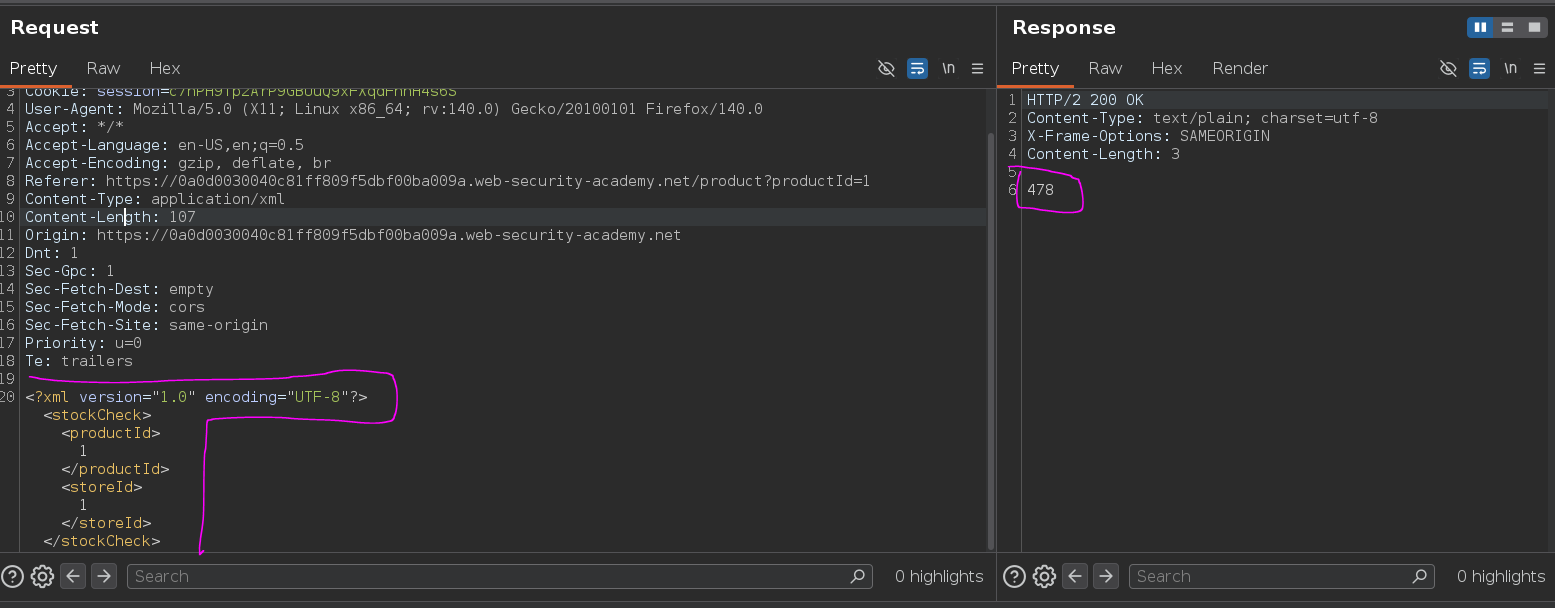Click the Accept-Language header line

pyautogui.click(x=164, y=145)
